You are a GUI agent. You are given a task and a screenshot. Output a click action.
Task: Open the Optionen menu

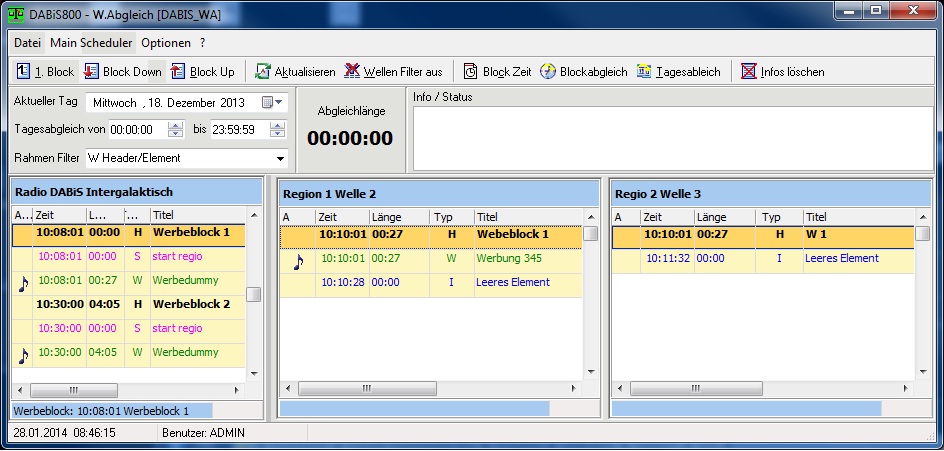165,43
